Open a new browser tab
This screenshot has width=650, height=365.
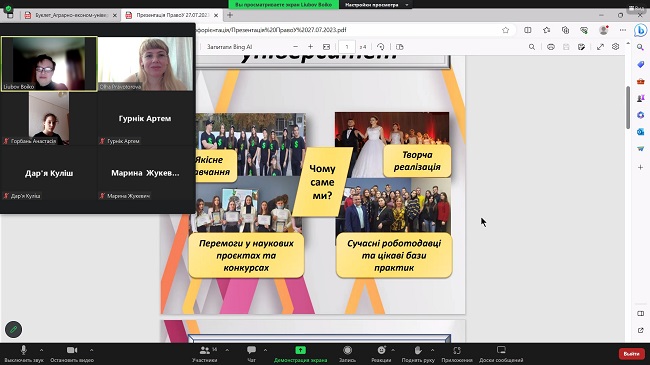pos(230,15)
